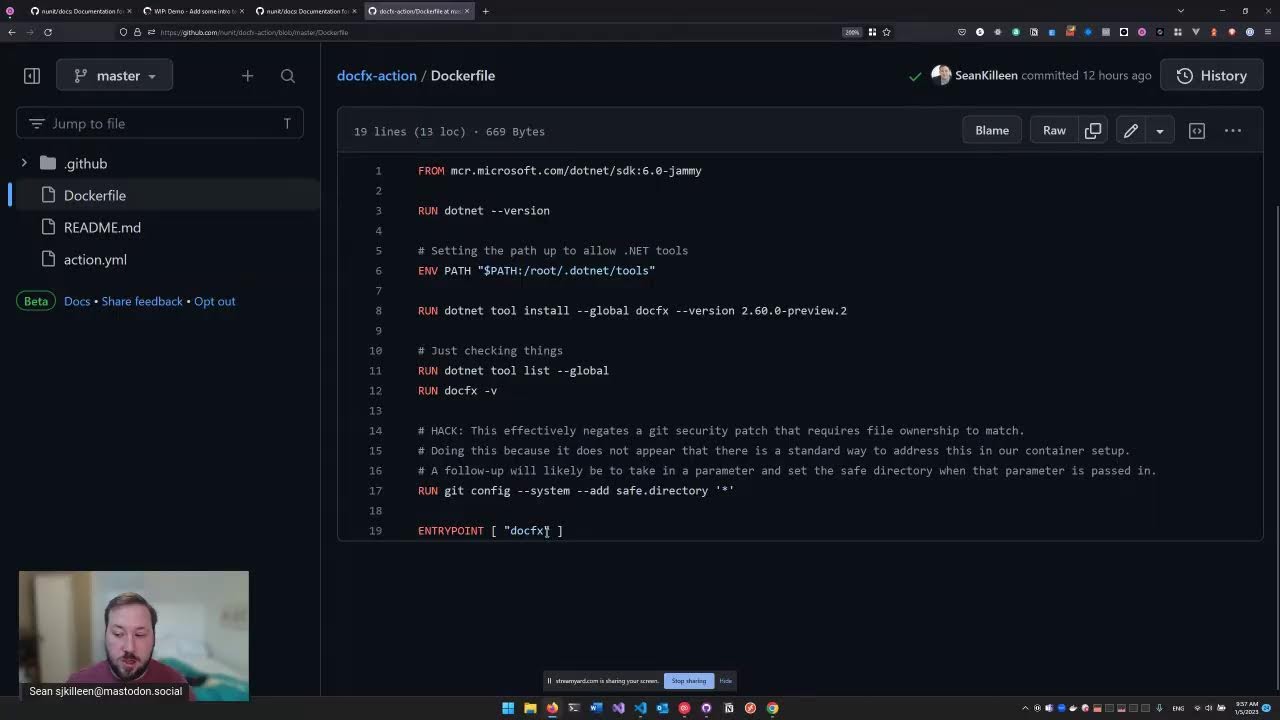This screenshot has width=1280, height=720.
Task: Collapse the file tree side panel
Action: [x=32, y=76]
